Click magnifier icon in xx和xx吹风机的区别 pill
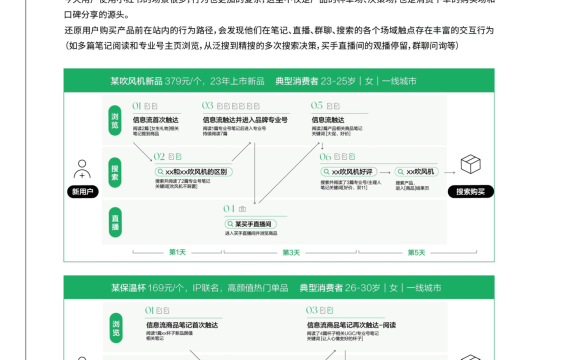This screenshot has height=360, width=570. point(160,172)
